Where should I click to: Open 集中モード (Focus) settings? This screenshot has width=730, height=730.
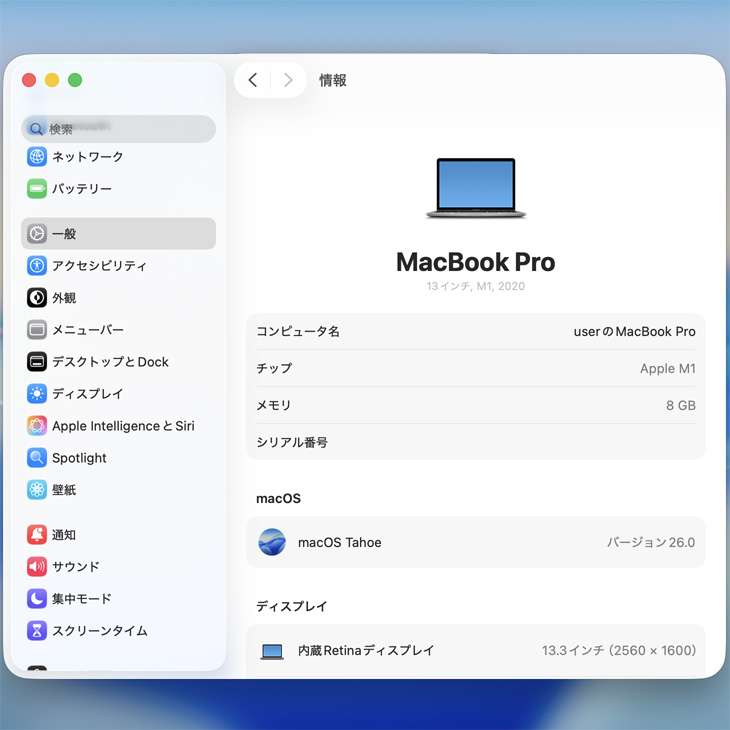click(x=82, y=599)
